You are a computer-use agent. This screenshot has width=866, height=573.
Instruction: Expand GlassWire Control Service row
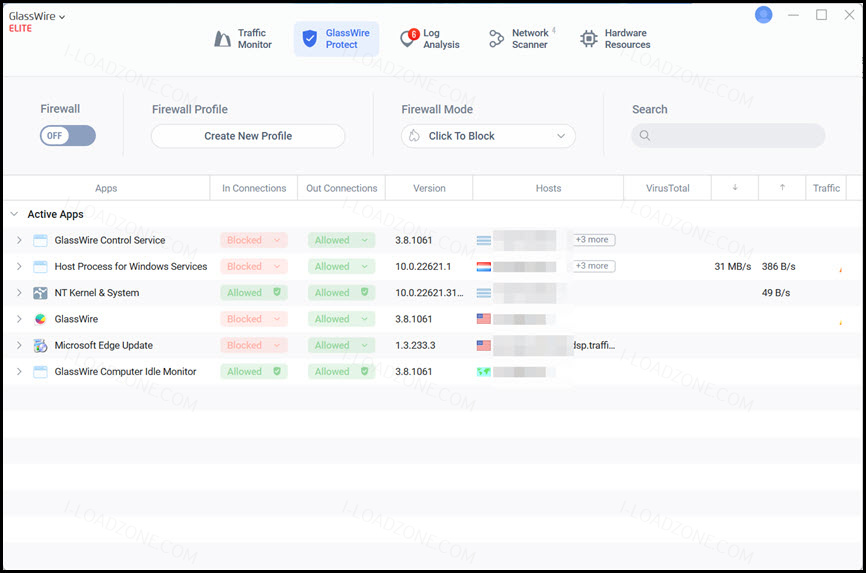[19, 240]
